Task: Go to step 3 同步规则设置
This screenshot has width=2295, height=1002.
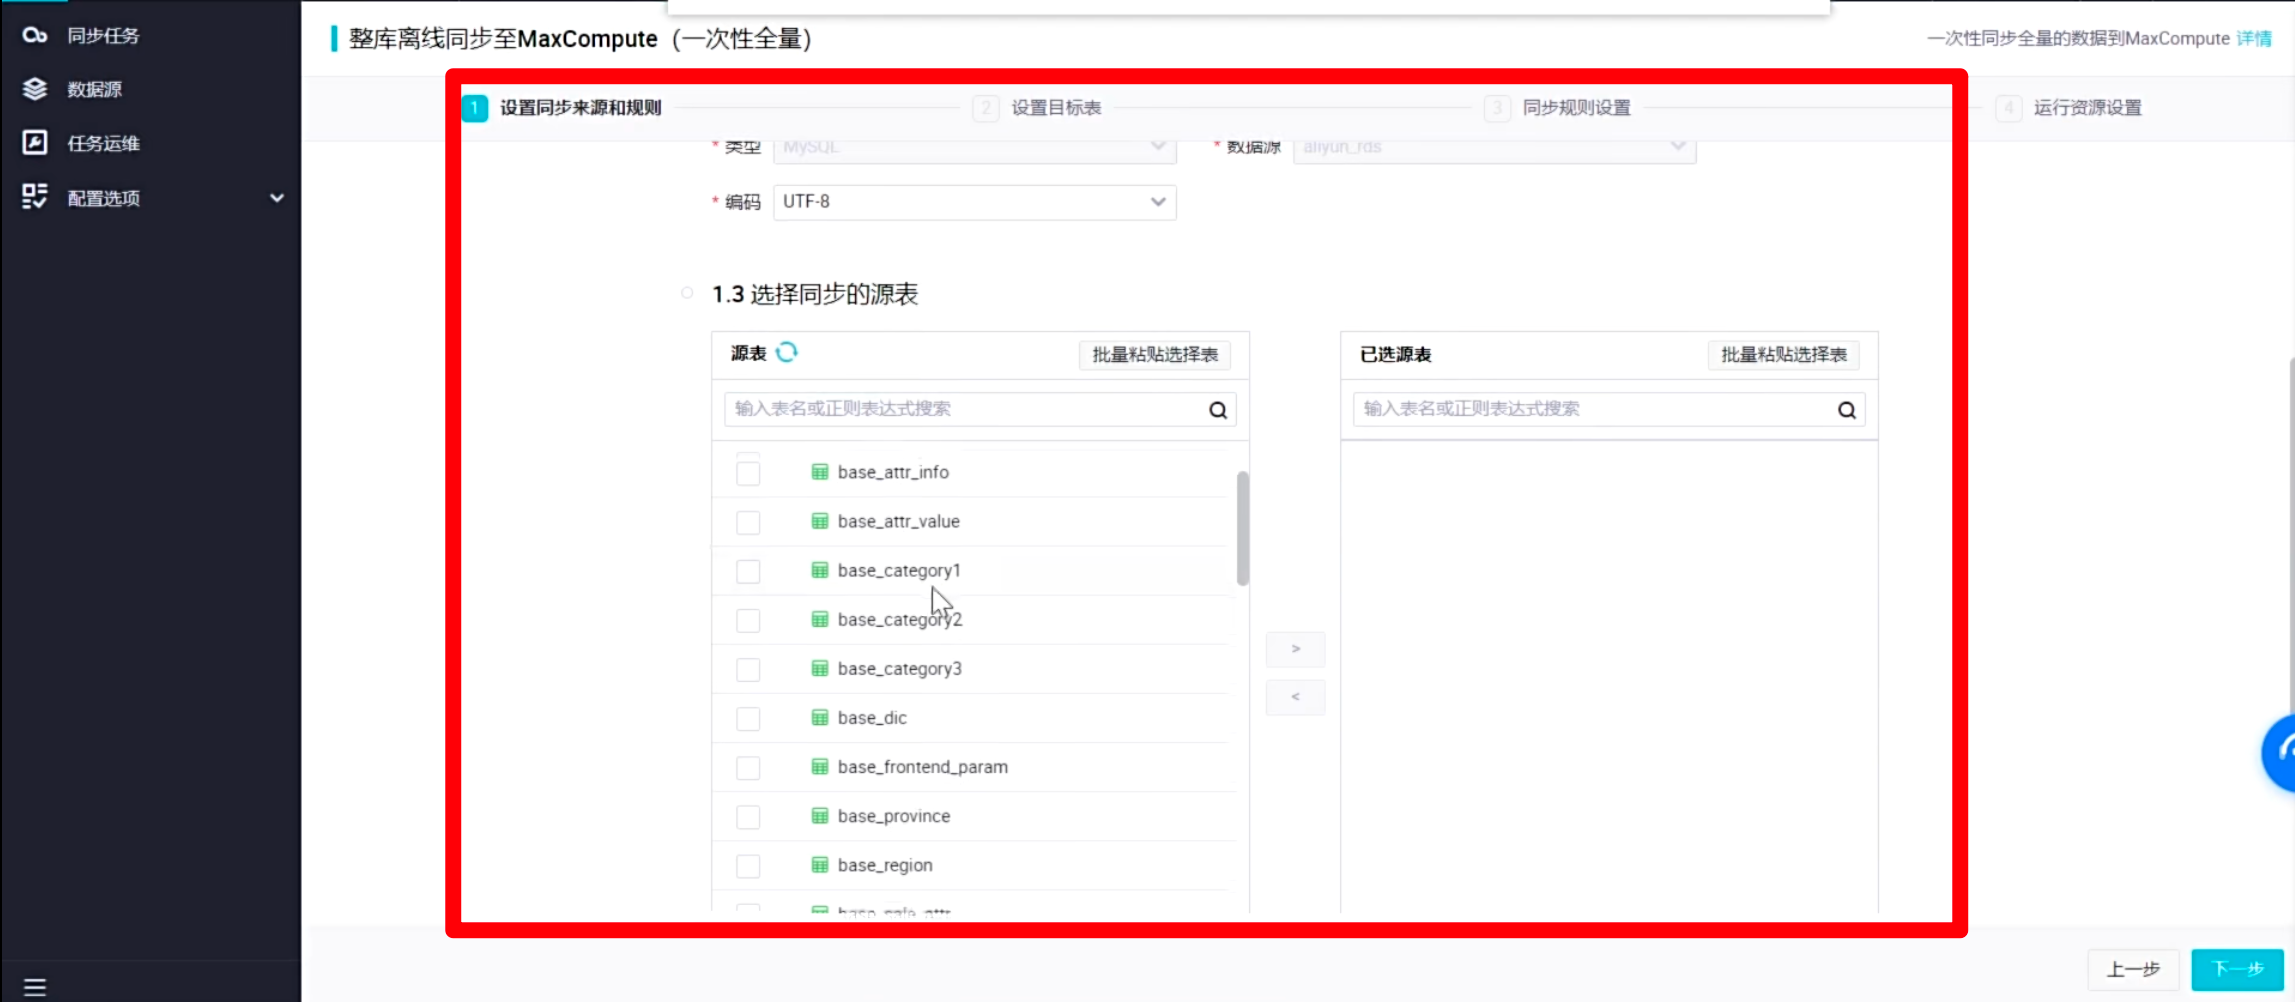Action: point(1558,108)
